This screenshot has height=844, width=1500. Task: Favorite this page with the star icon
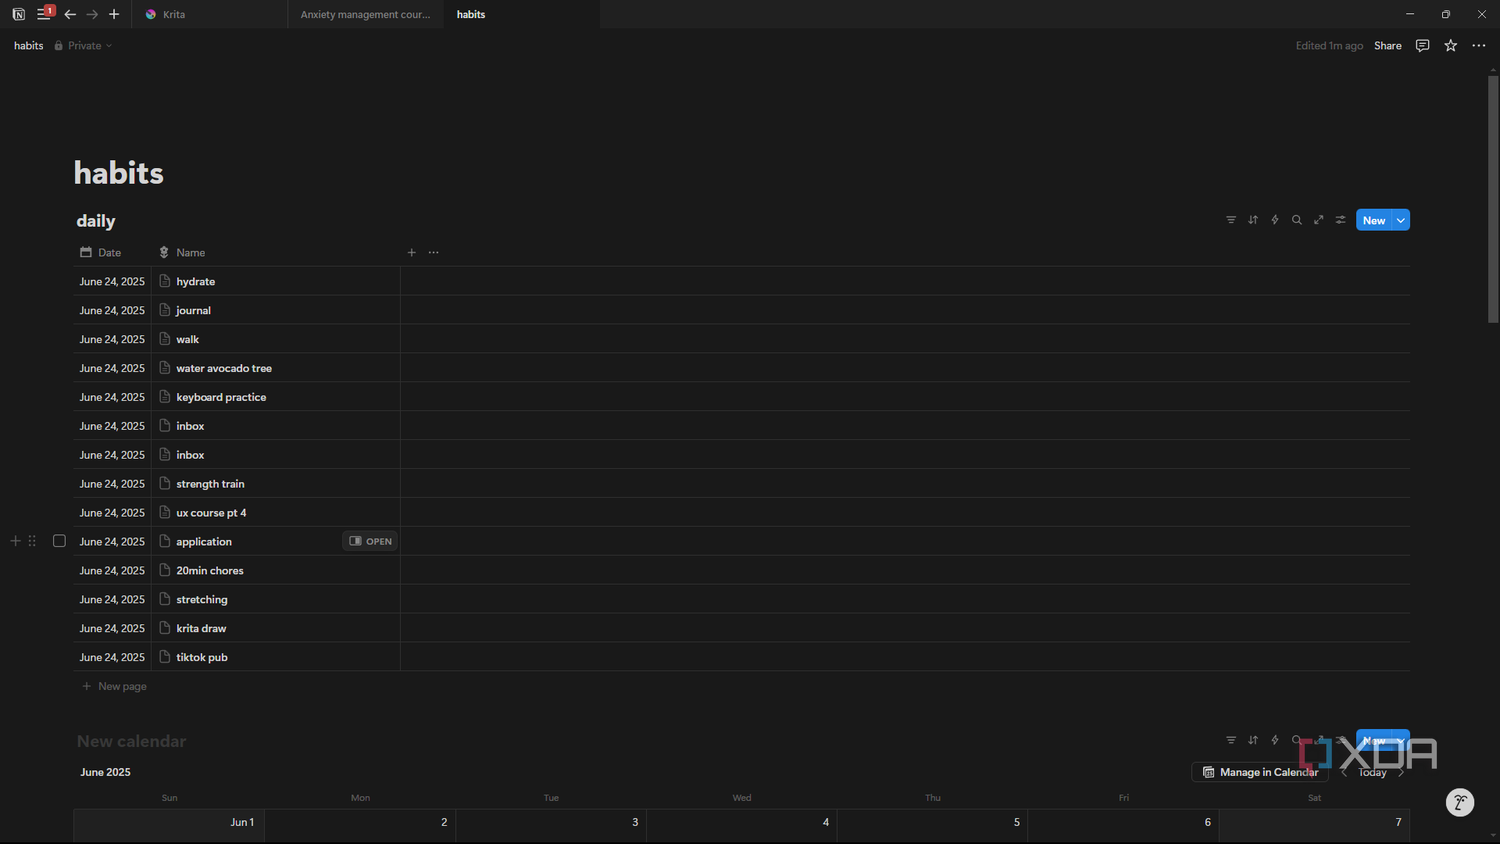click(x=1451, y=46)
